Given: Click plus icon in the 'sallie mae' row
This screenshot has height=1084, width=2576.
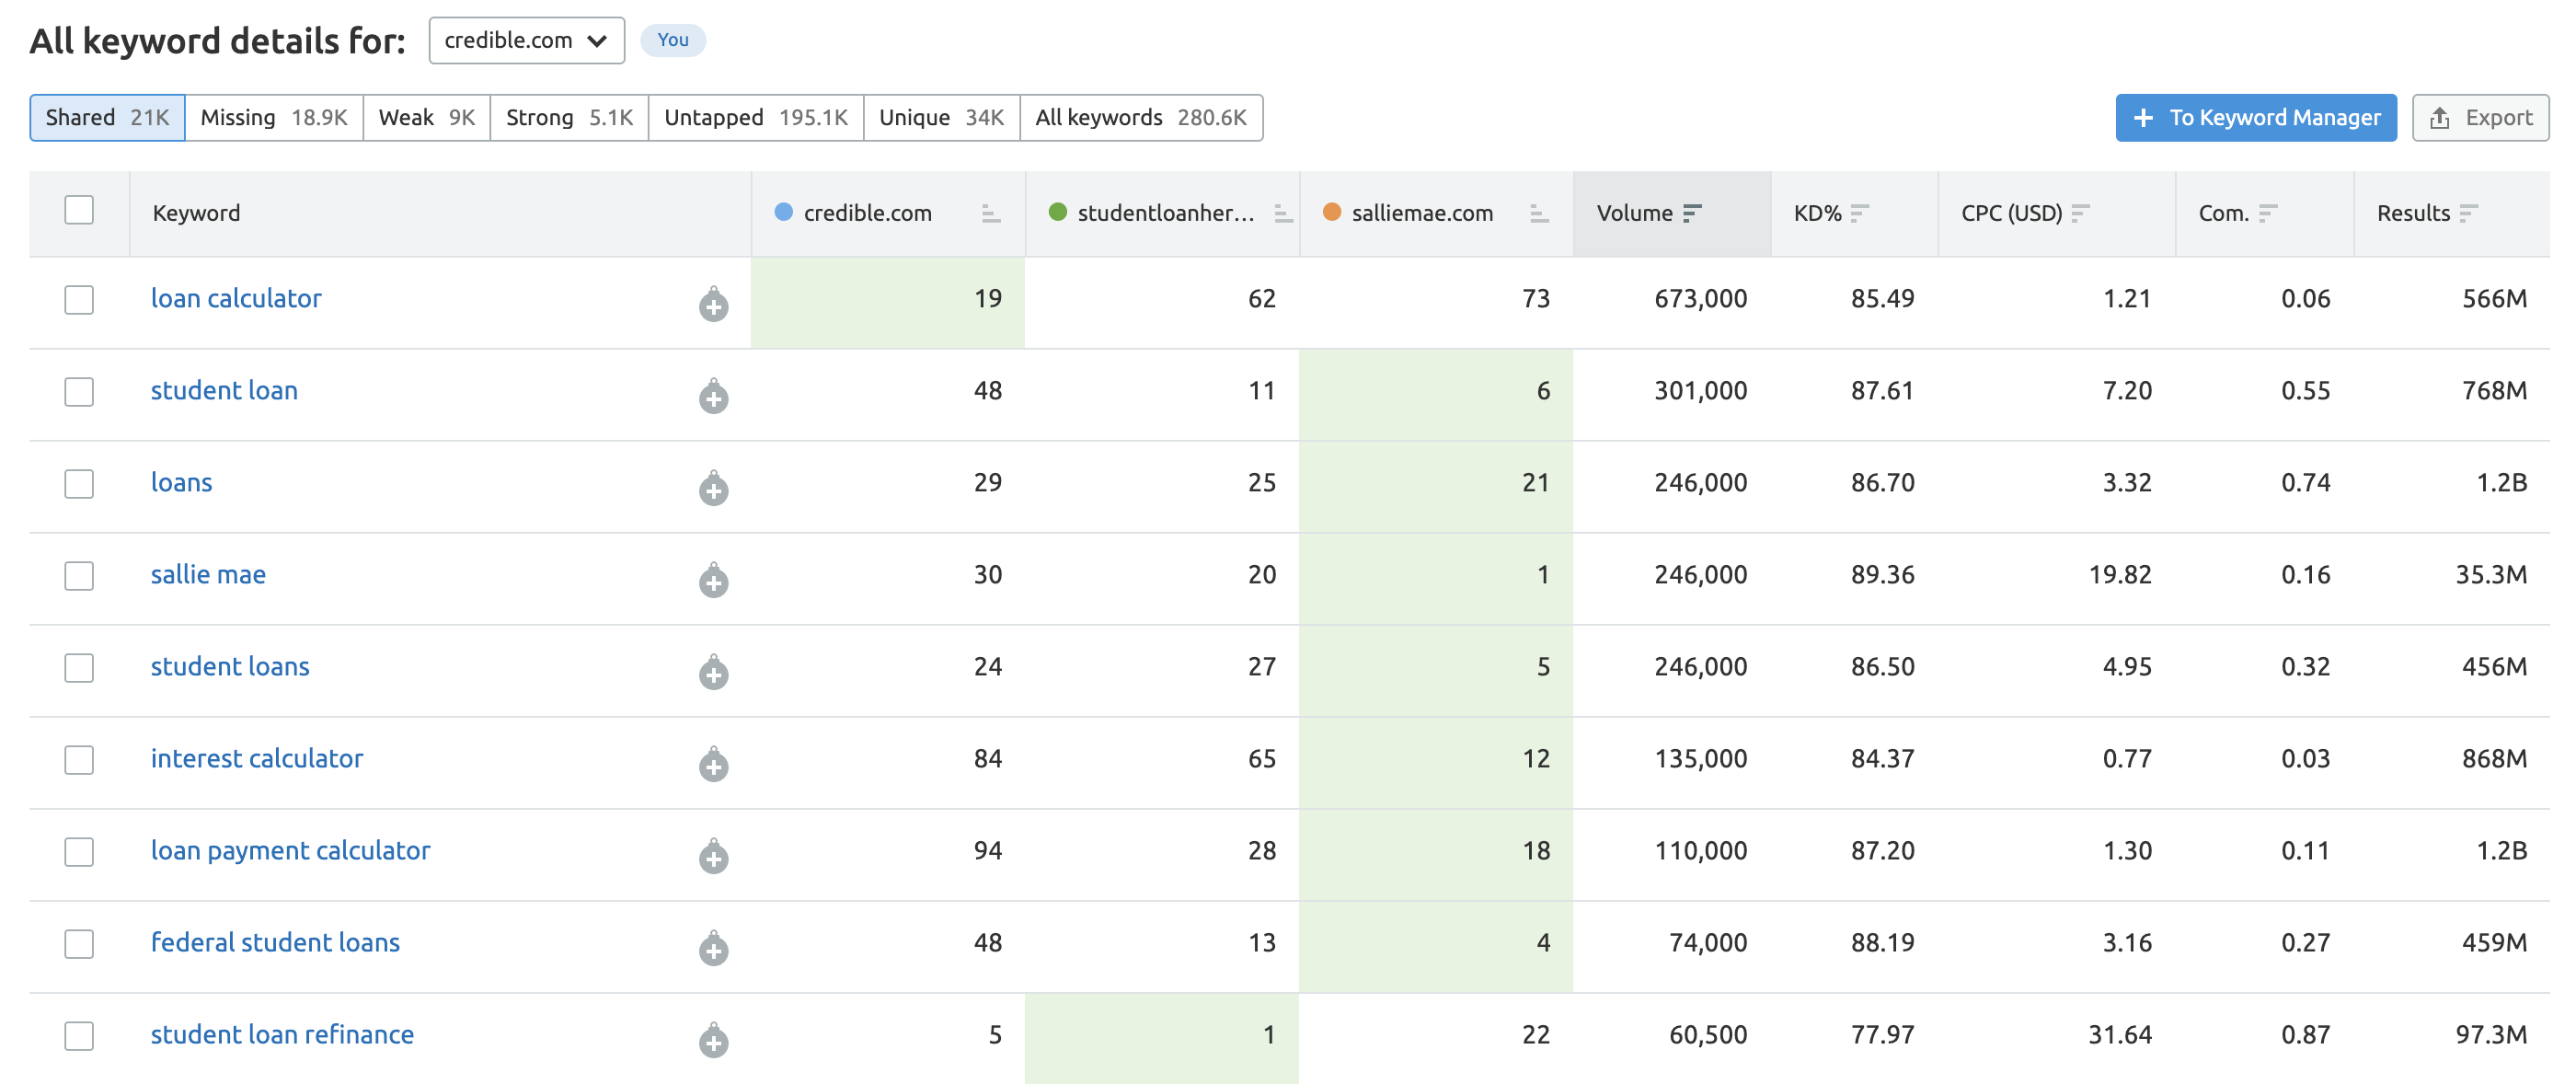Looking at the screenshot, I should (x=713, y=581).
